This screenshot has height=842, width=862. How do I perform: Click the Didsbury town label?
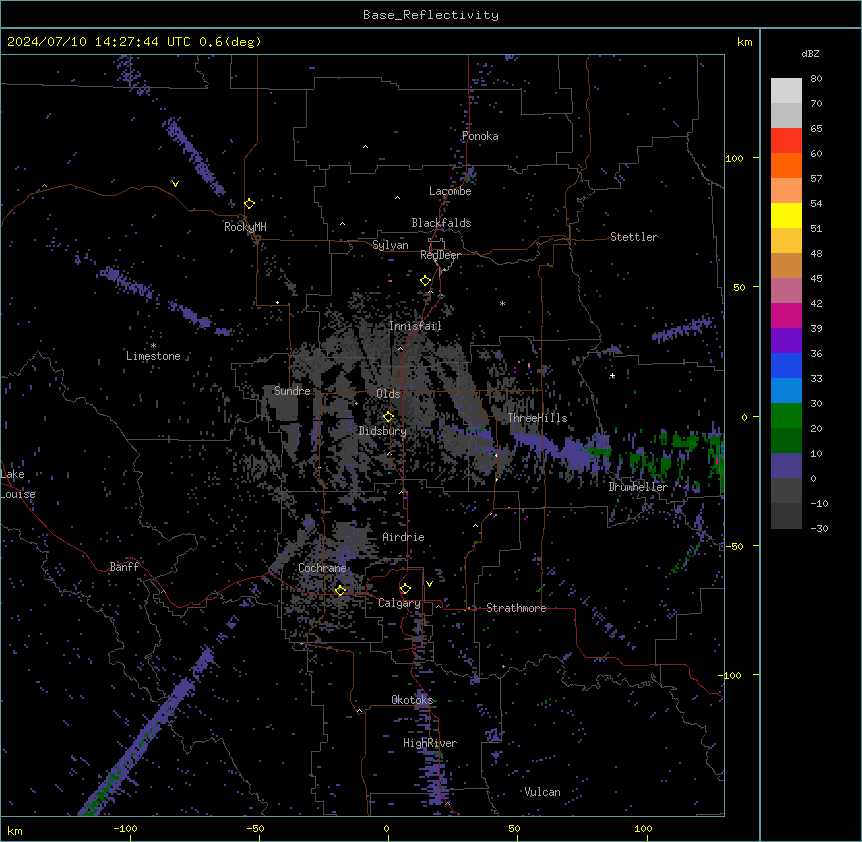[x=383, y=431]
